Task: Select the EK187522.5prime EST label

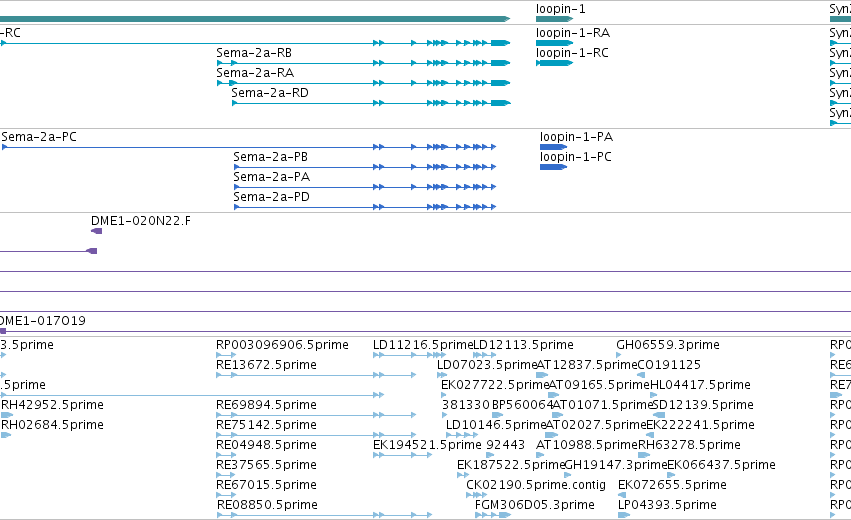Action: [x=511, y=465]
